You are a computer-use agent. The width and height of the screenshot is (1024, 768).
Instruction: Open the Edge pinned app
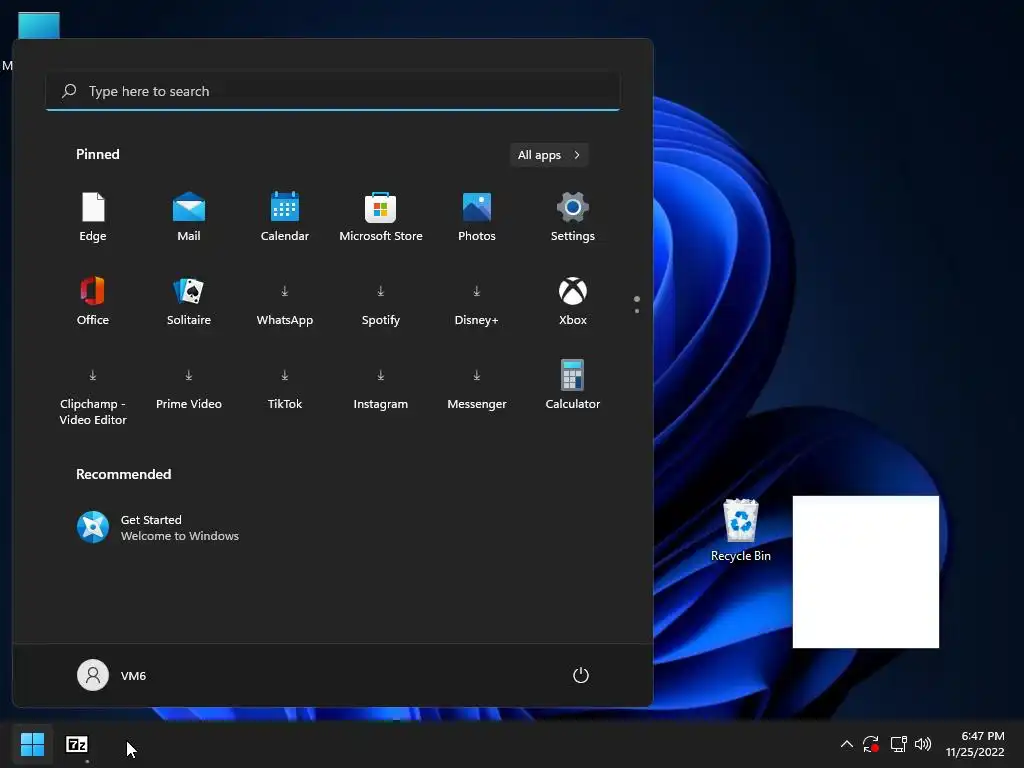[x=93, y=217]
